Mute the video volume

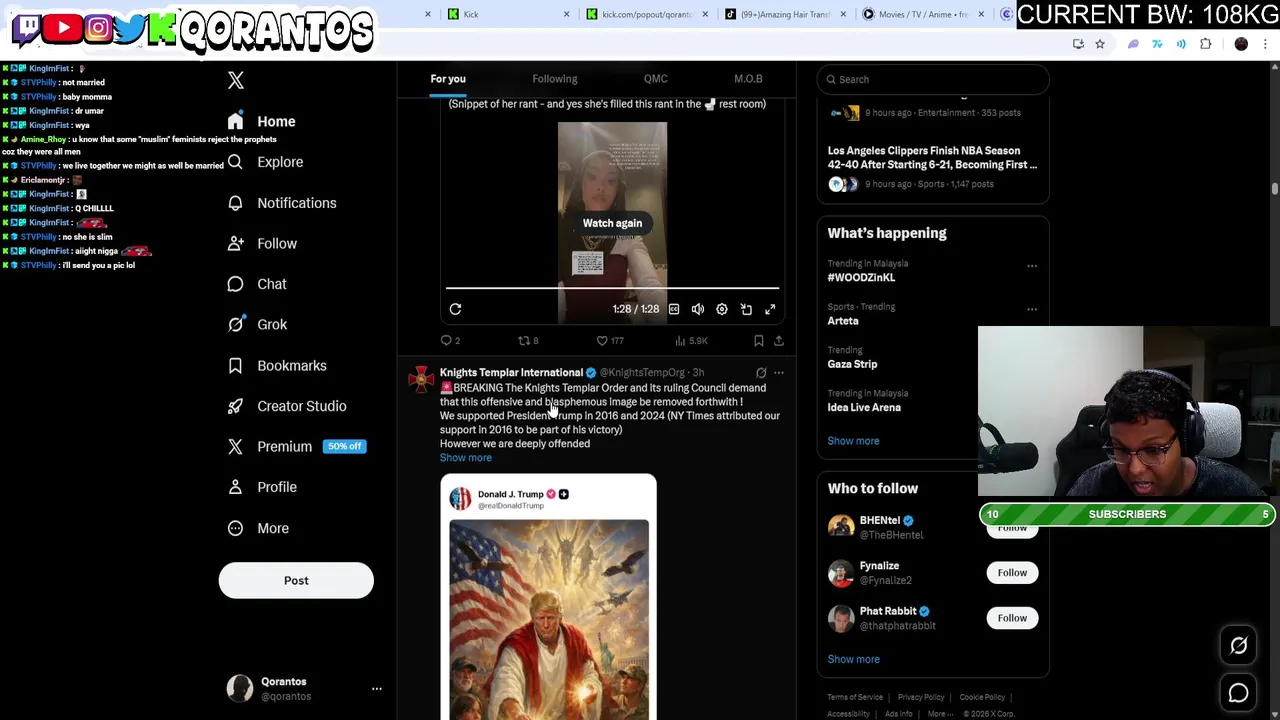point(698,309)
